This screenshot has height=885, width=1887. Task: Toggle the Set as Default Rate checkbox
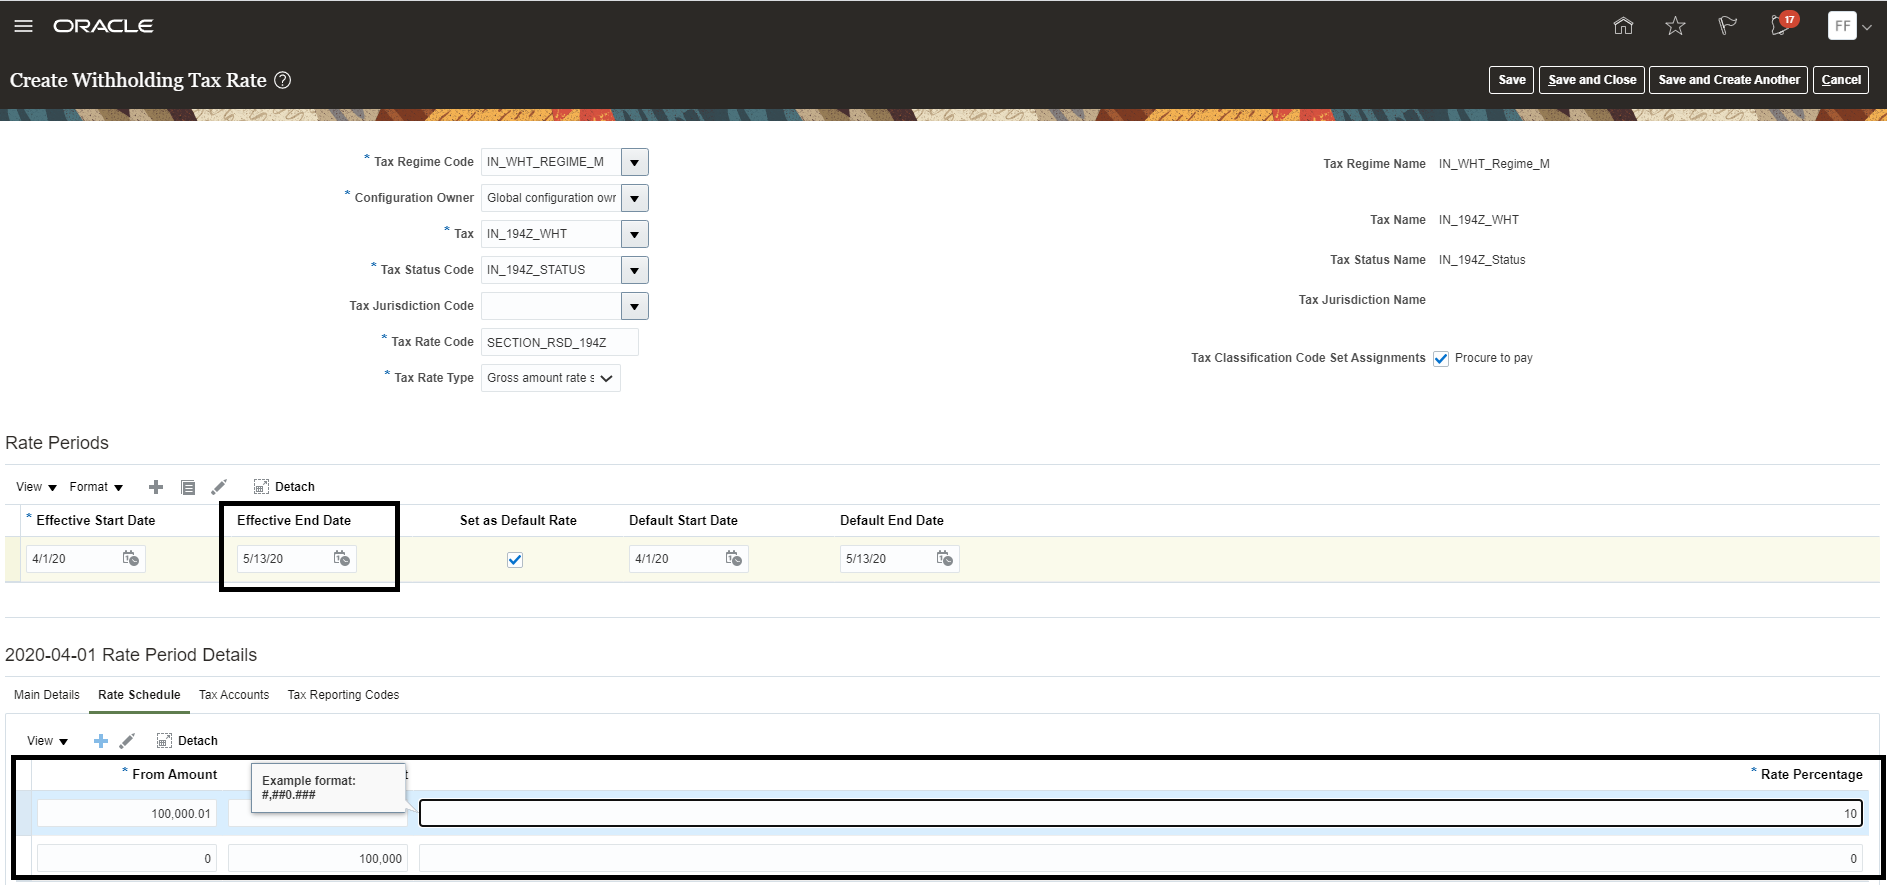(515, 560)
